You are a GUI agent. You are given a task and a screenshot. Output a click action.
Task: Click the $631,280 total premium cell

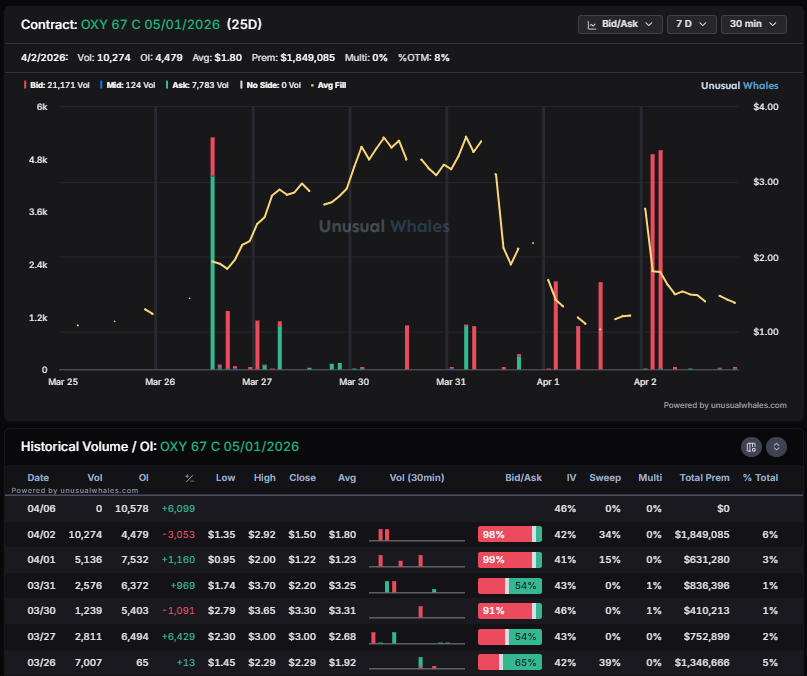(706, 560)
